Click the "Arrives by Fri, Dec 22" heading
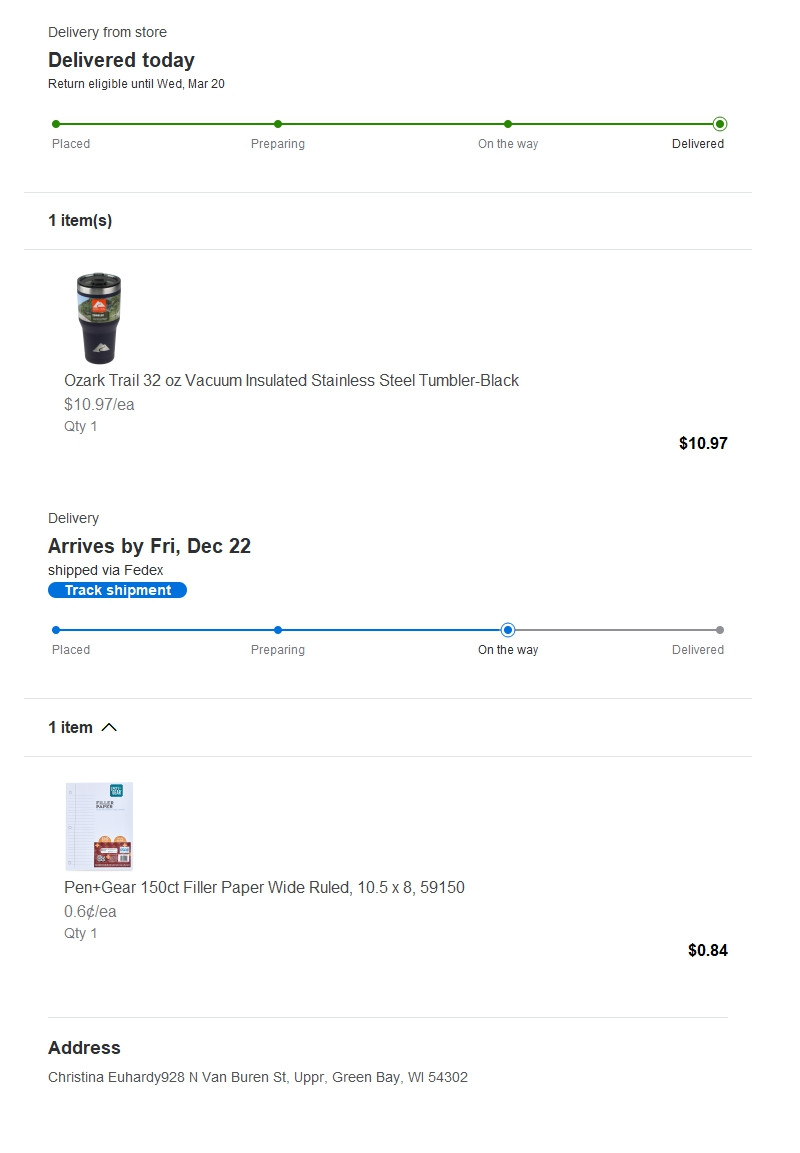 [x=149, y=546]
